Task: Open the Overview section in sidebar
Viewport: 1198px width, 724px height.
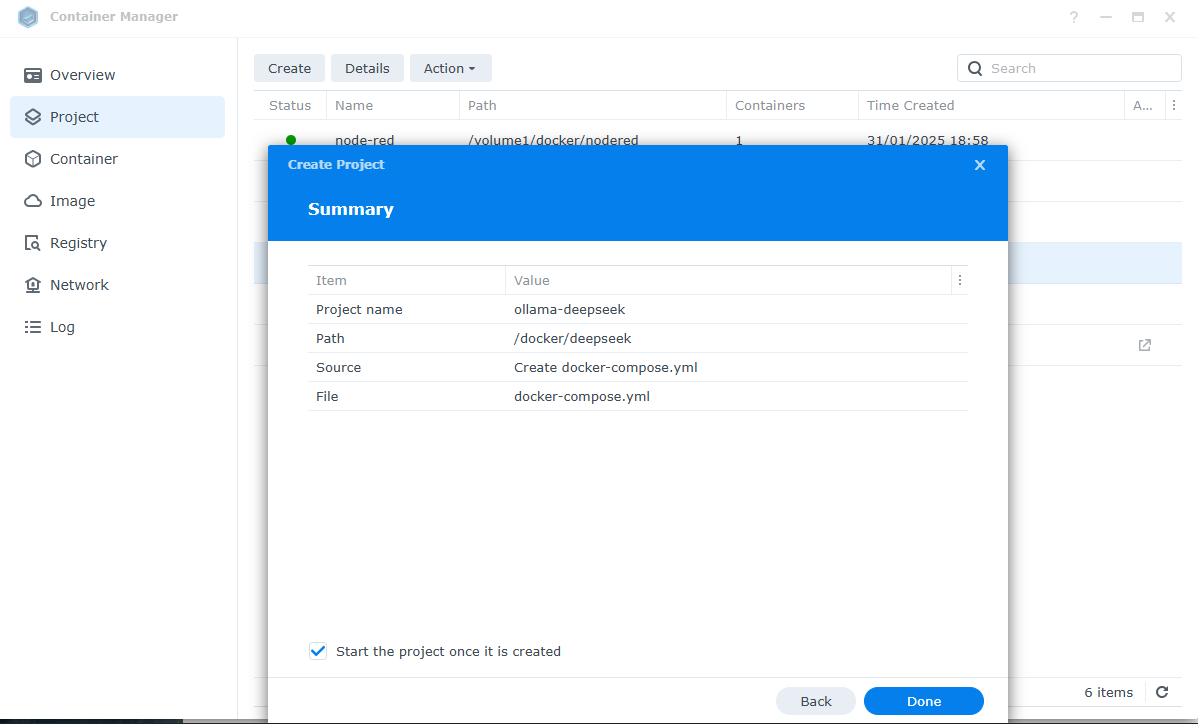Action: point(117,75)
